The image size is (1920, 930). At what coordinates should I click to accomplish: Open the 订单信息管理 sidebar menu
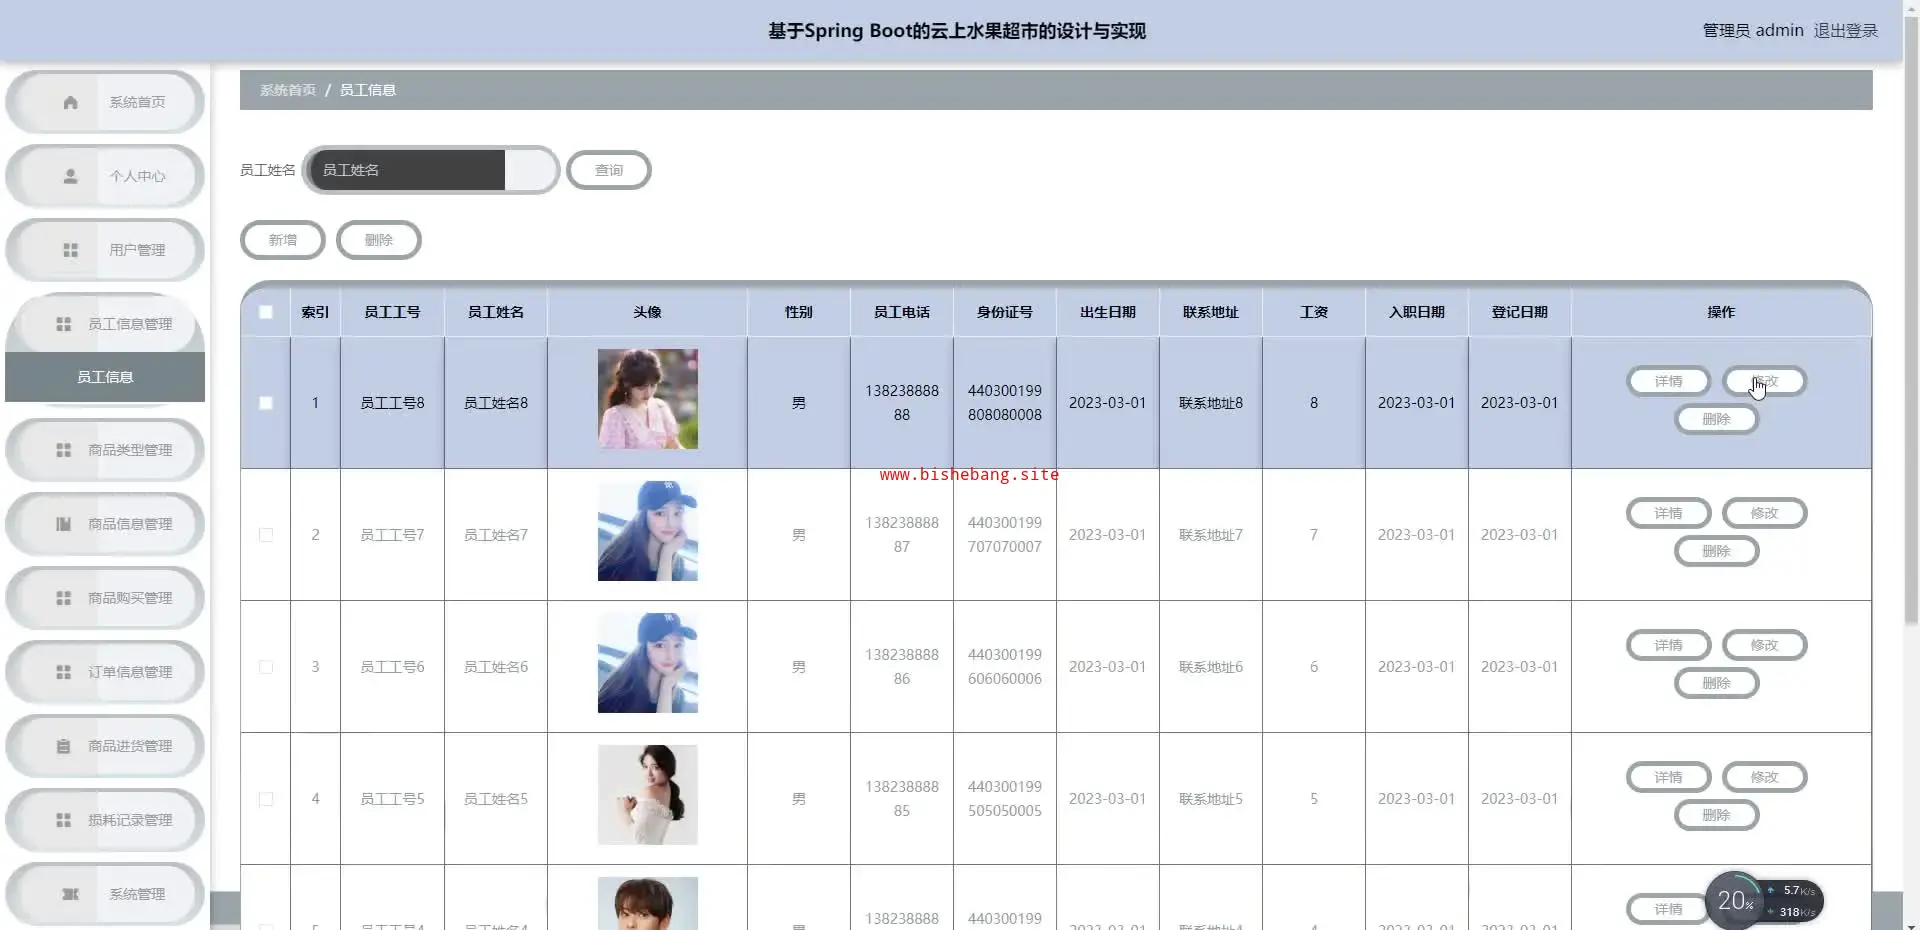tap(105, 672)
